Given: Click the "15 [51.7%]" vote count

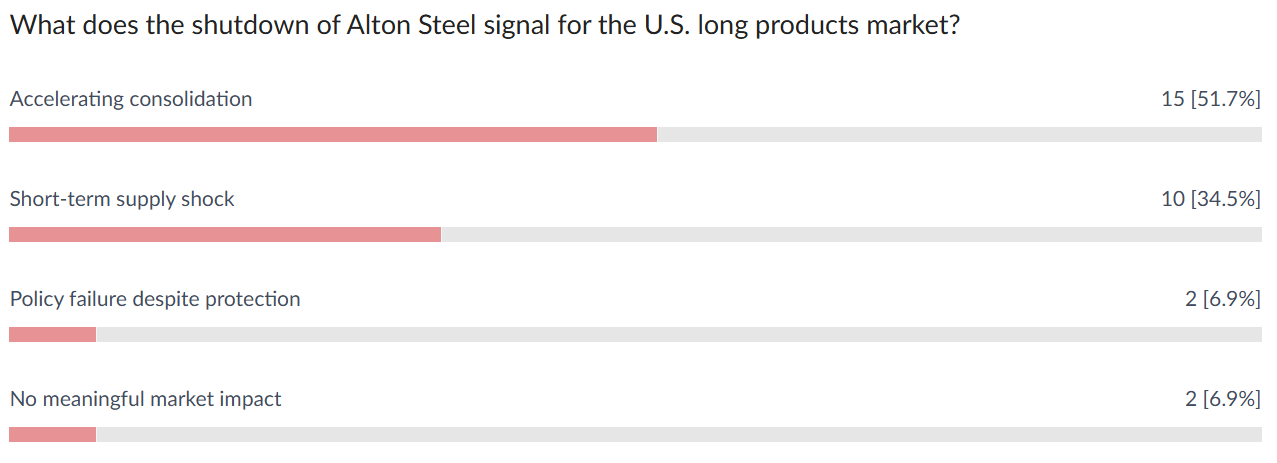Looking at the screenshot, I should click(1210, 99).
